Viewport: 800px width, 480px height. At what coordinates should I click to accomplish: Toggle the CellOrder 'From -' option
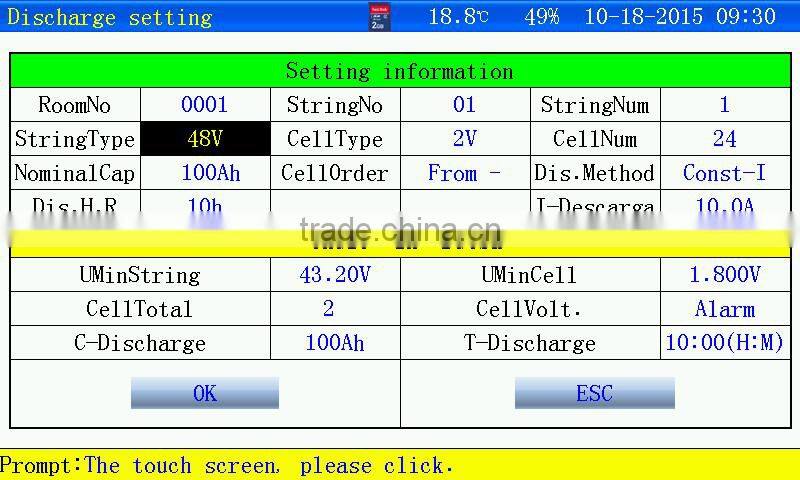tap(465, 173)
